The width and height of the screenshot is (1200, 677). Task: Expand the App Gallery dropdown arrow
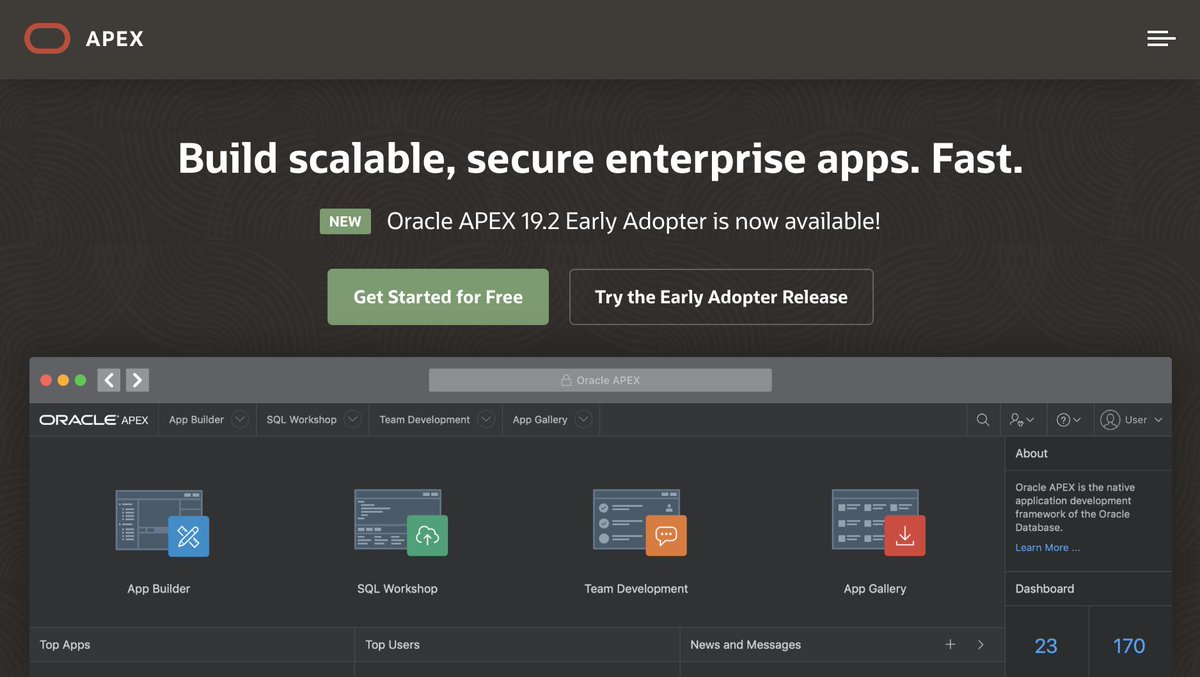(584, 420)
